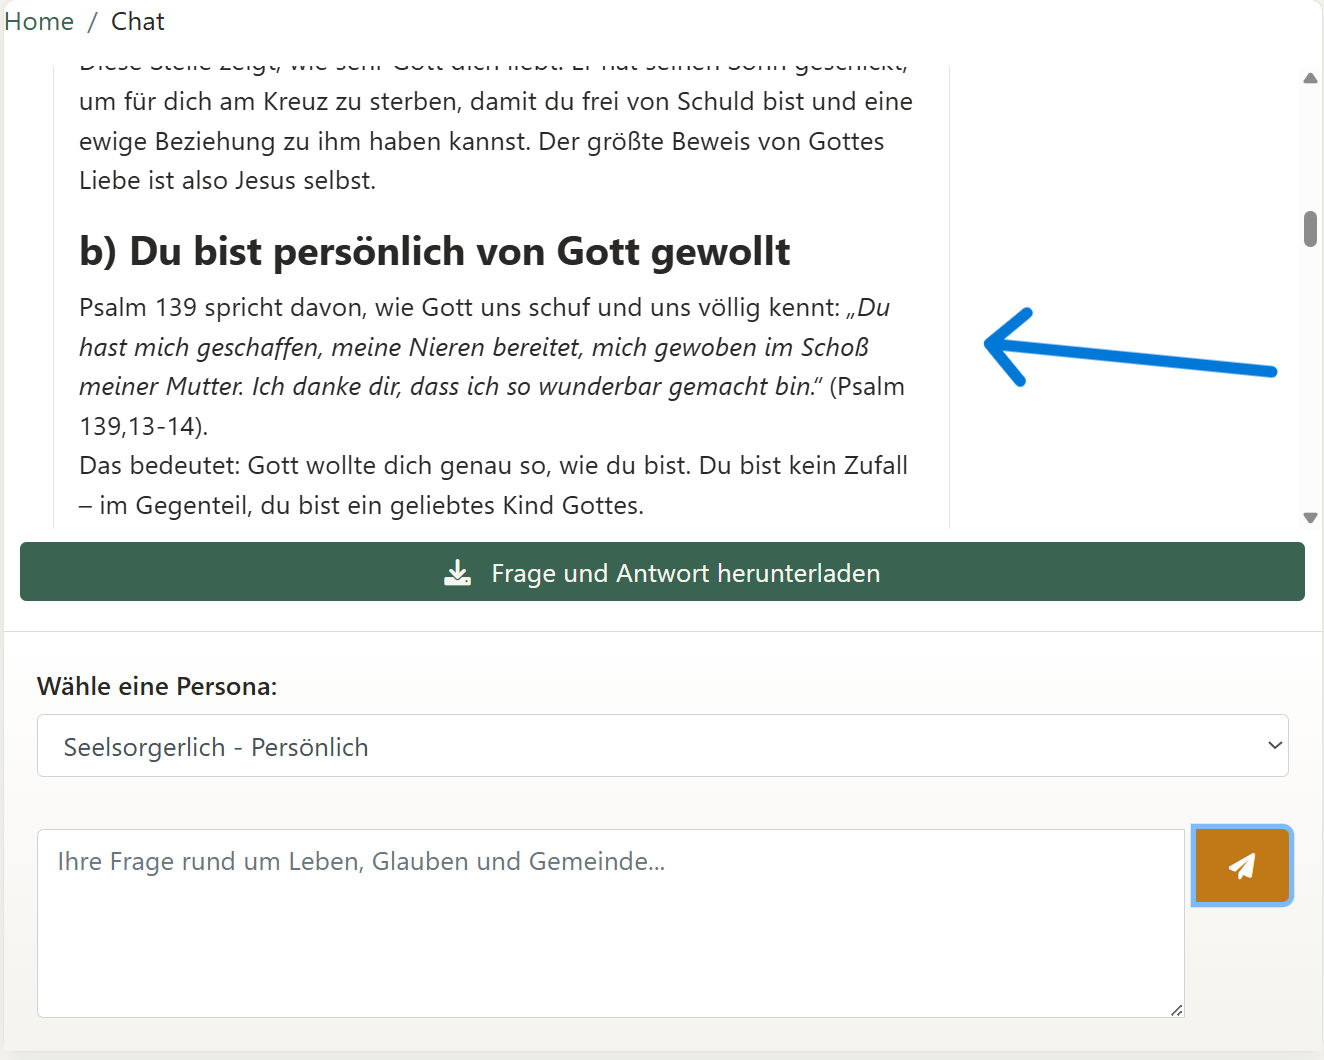This screenshot has height=1060, width=1324.
Task: Click the 'Frage und Antwort herunterladen' button
Action: (663, 571)
